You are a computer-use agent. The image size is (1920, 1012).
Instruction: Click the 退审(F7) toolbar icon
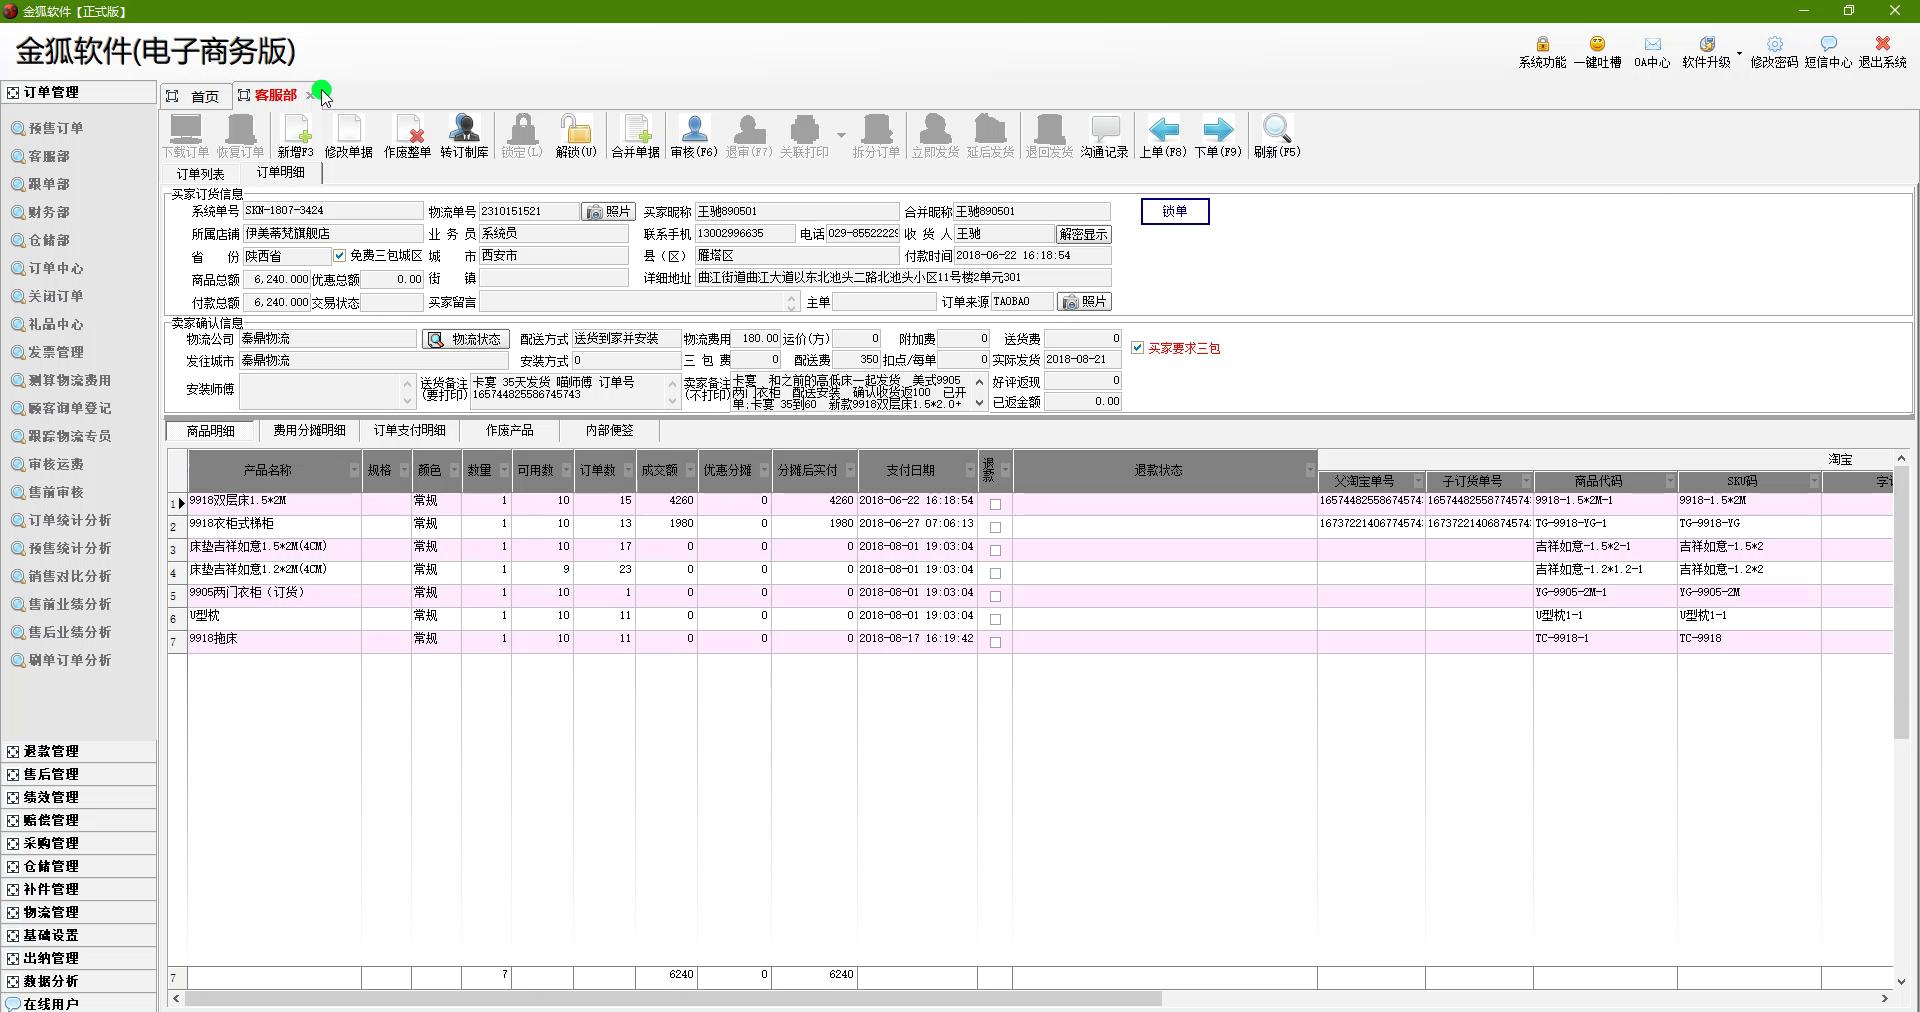[749, 129]
